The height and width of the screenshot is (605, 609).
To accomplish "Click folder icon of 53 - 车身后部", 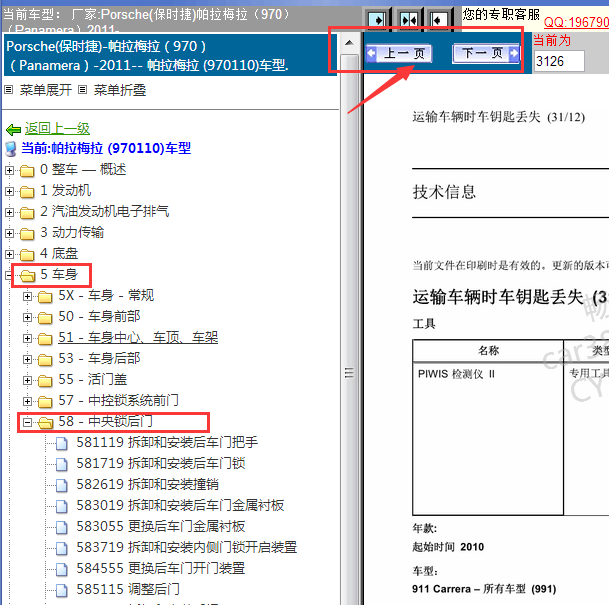I will pos(45,360).
